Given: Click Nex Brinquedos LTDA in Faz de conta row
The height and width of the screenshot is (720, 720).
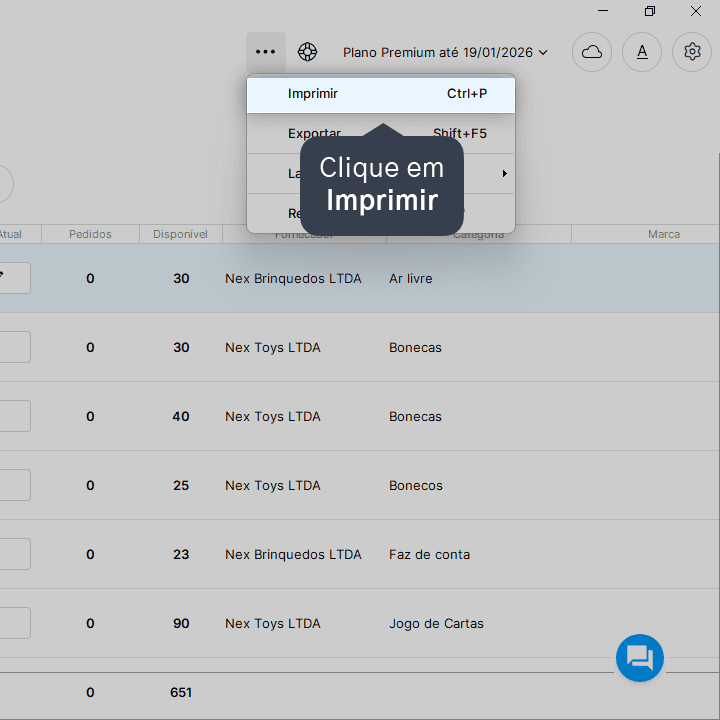Looking at the screenshot, I should (293, 554).
